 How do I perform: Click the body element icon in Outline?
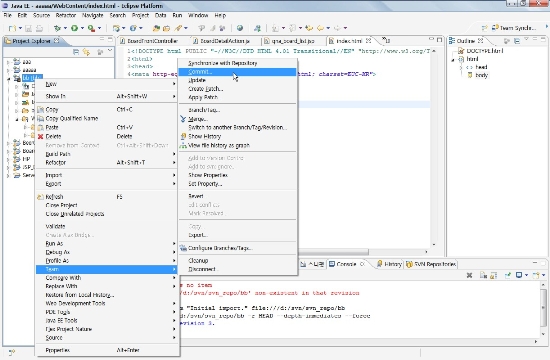[470, 75]
